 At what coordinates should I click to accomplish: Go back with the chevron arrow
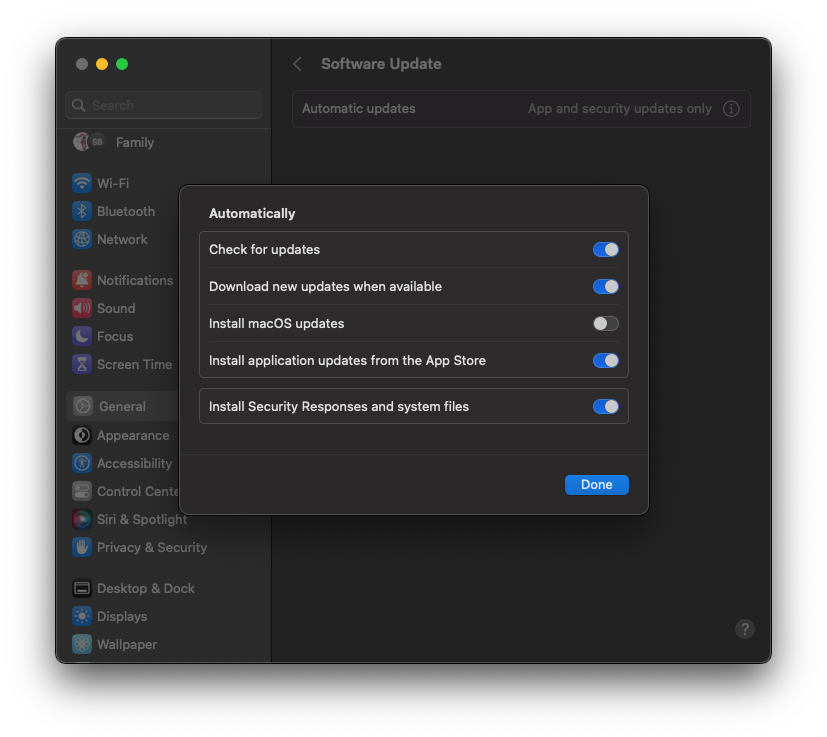tap(297, 64)
